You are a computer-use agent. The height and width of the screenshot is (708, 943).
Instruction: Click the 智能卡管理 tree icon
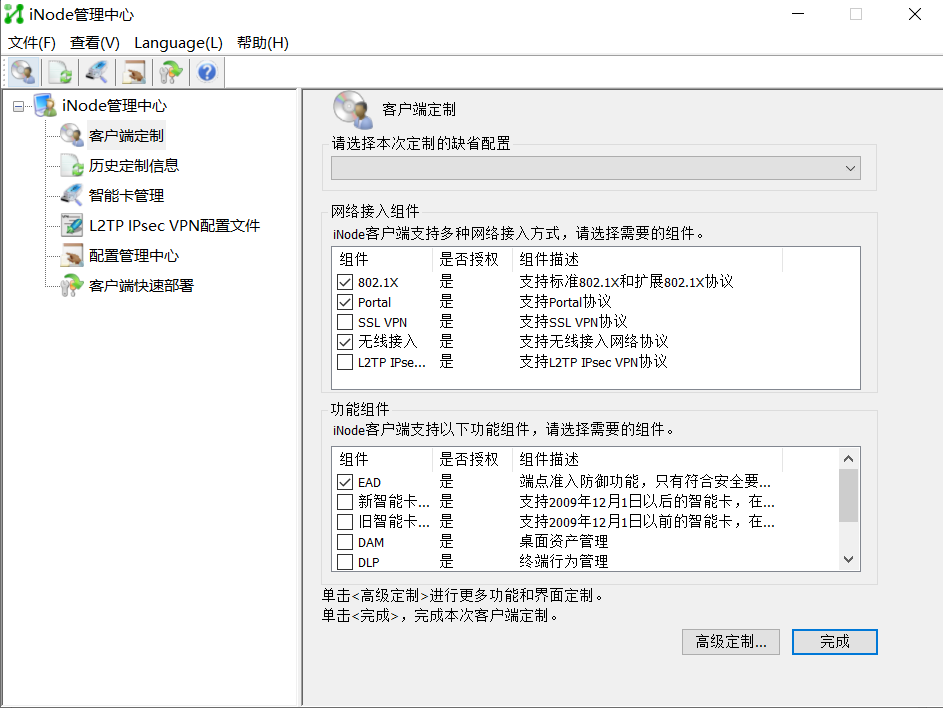click(72, 195)
